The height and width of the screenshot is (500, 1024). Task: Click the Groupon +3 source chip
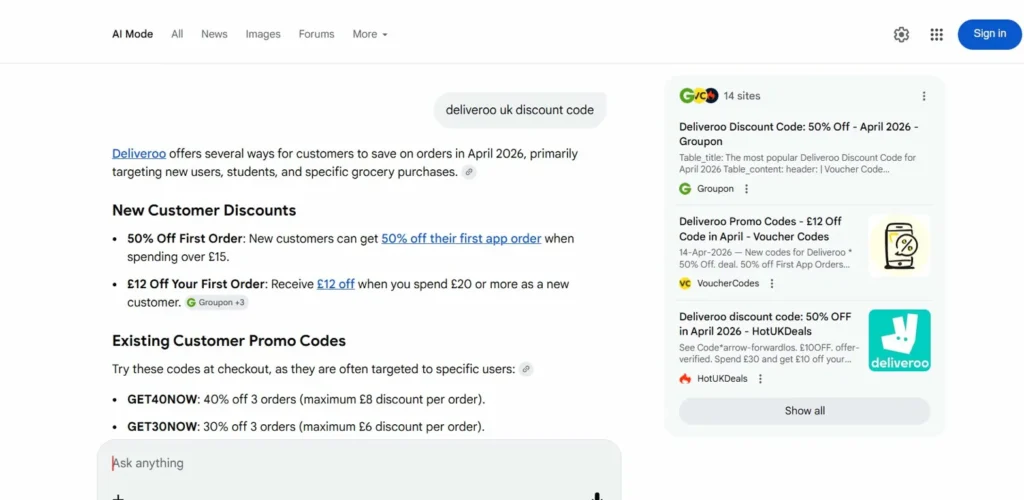216,302
